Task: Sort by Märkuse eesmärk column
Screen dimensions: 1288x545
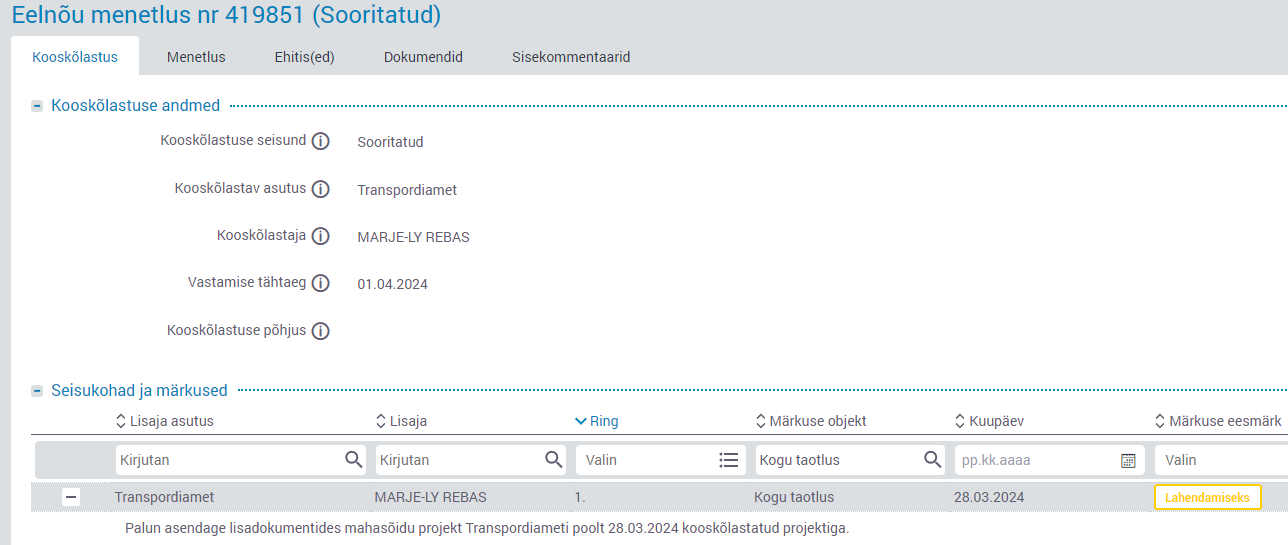Action: [x=1218, y=421]
